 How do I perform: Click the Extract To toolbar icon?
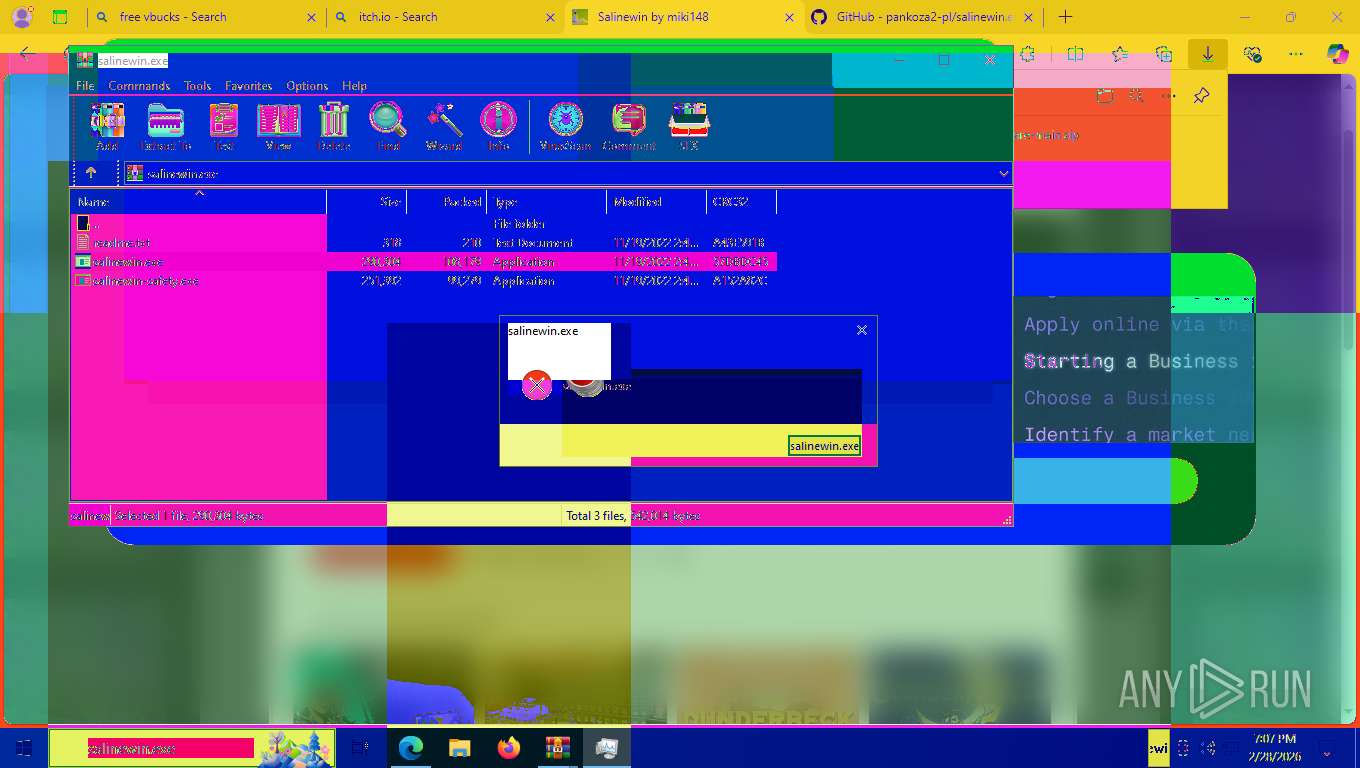coord(165,127)
